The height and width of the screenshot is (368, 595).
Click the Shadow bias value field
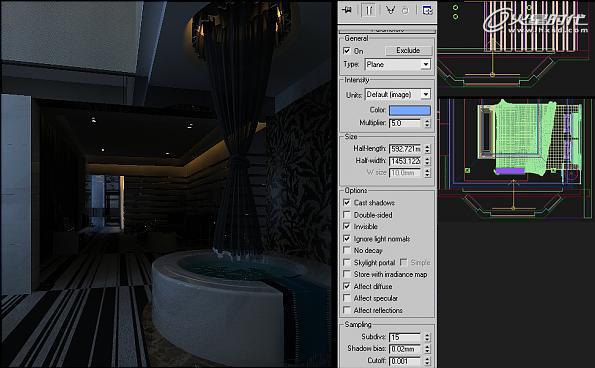pos(405,349)
